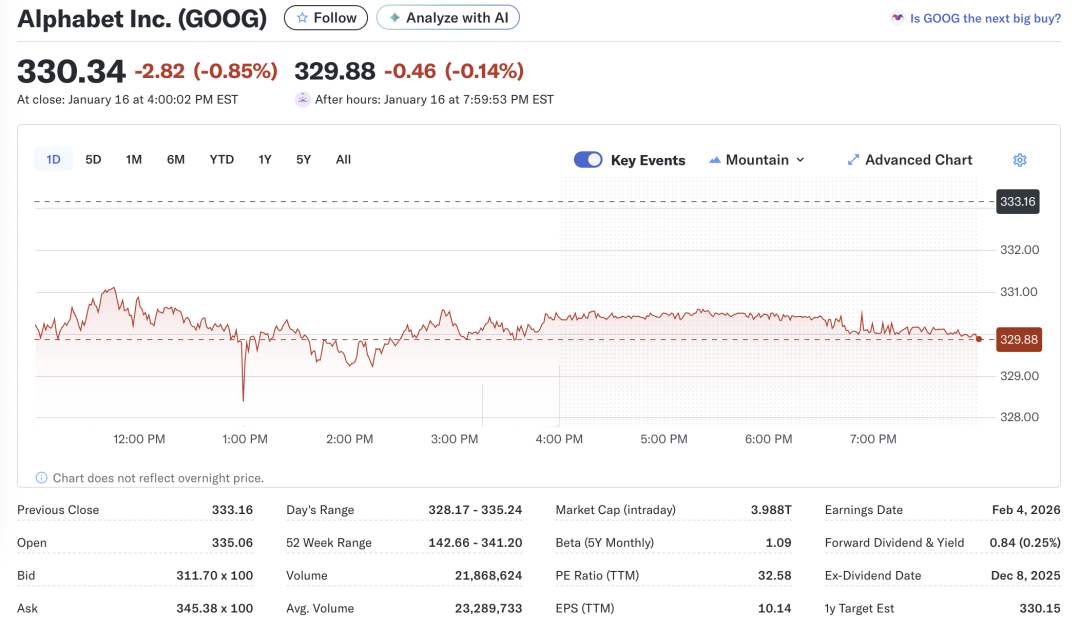Open the All time range view
Image resolution: width=1080 pixels, height=632 pixels.
(343, 159)
